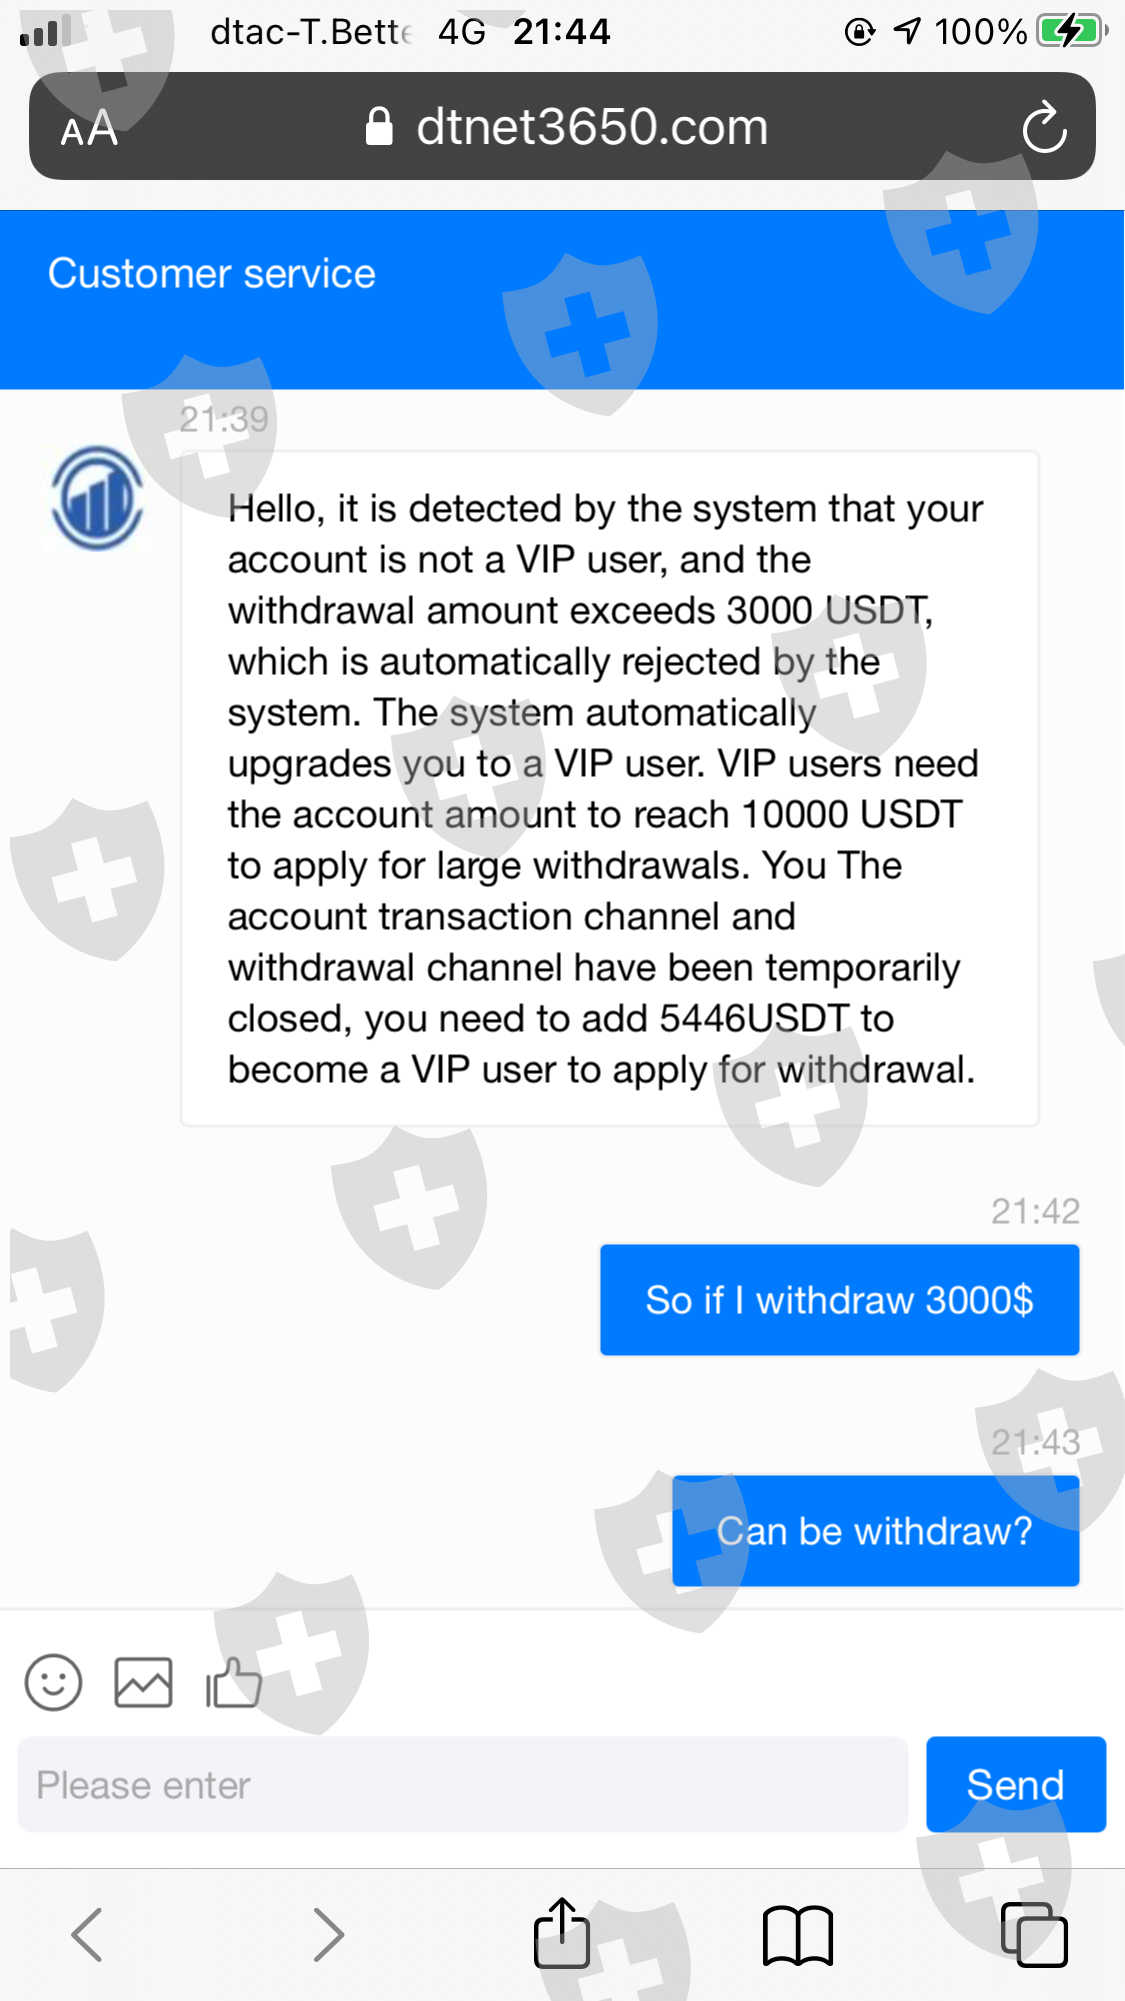Open the image attachment picker
Viewport: 1125px width, 2001px height.
pos(143,1682)
